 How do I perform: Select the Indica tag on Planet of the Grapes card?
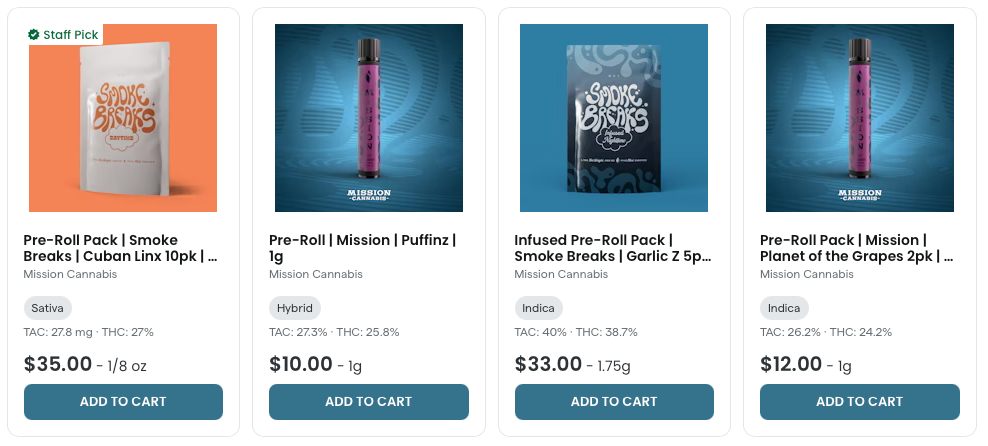(x=784, y=308)
